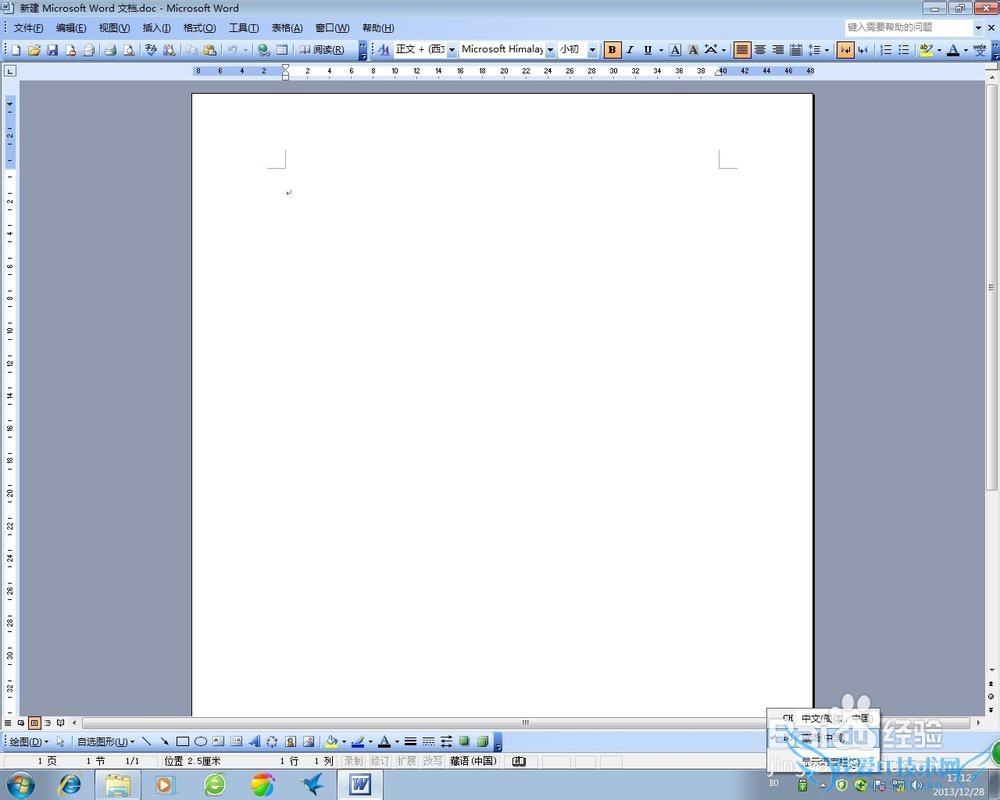The width and height of the screenshot is (1000, 800).
Task: Click the character border A icon
Action: tap(675, 50)
